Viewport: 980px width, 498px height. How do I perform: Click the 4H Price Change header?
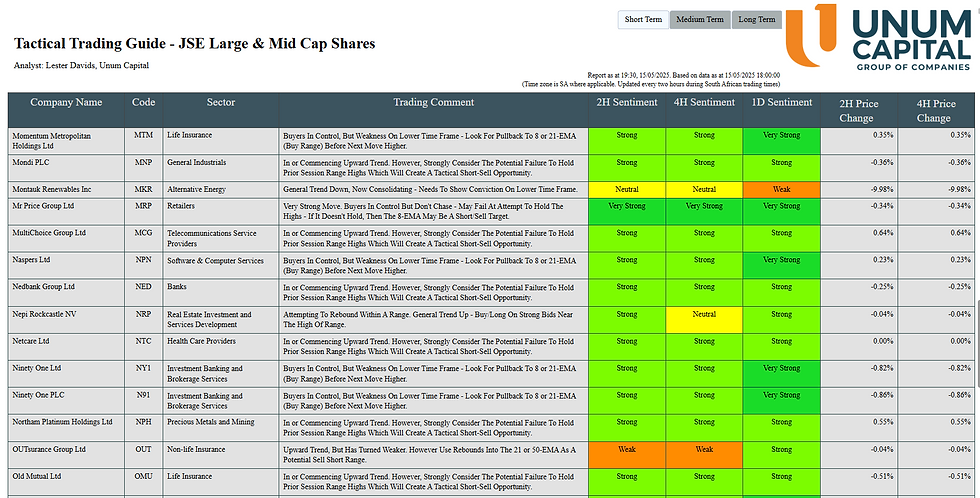click(936, 111)
